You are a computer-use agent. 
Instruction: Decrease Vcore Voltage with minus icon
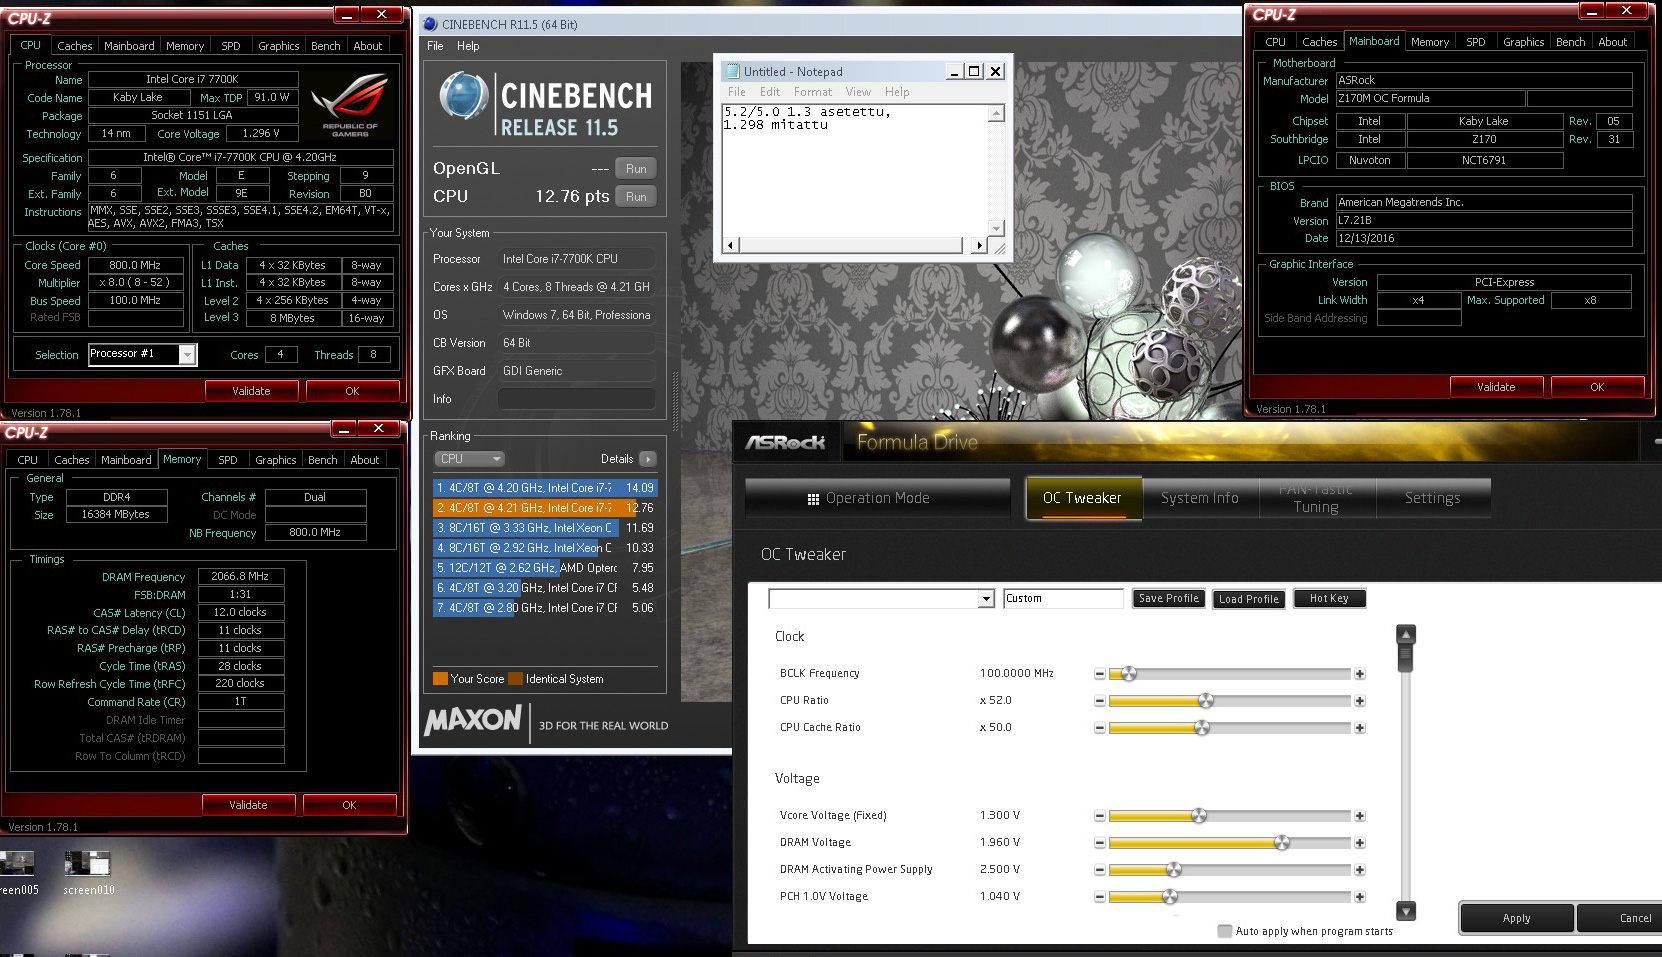pos(1100,816)
